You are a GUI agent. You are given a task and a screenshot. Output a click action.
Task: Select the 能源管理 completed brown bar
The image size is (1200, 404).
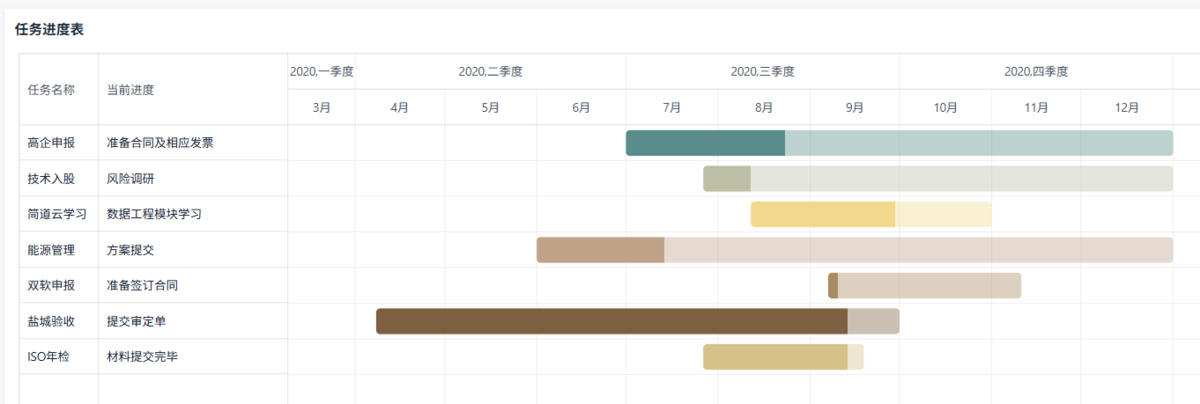[600, 250]
